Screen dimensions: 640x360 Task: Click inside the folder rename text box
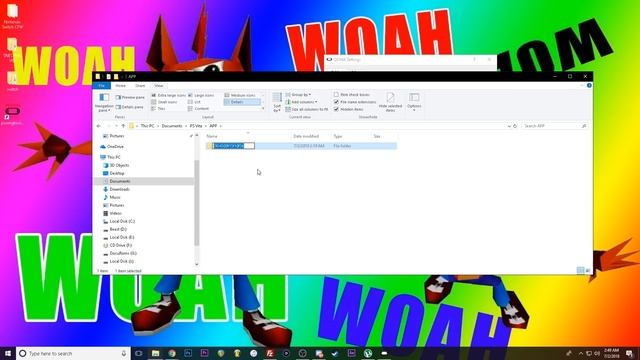(x=233, y=146)
